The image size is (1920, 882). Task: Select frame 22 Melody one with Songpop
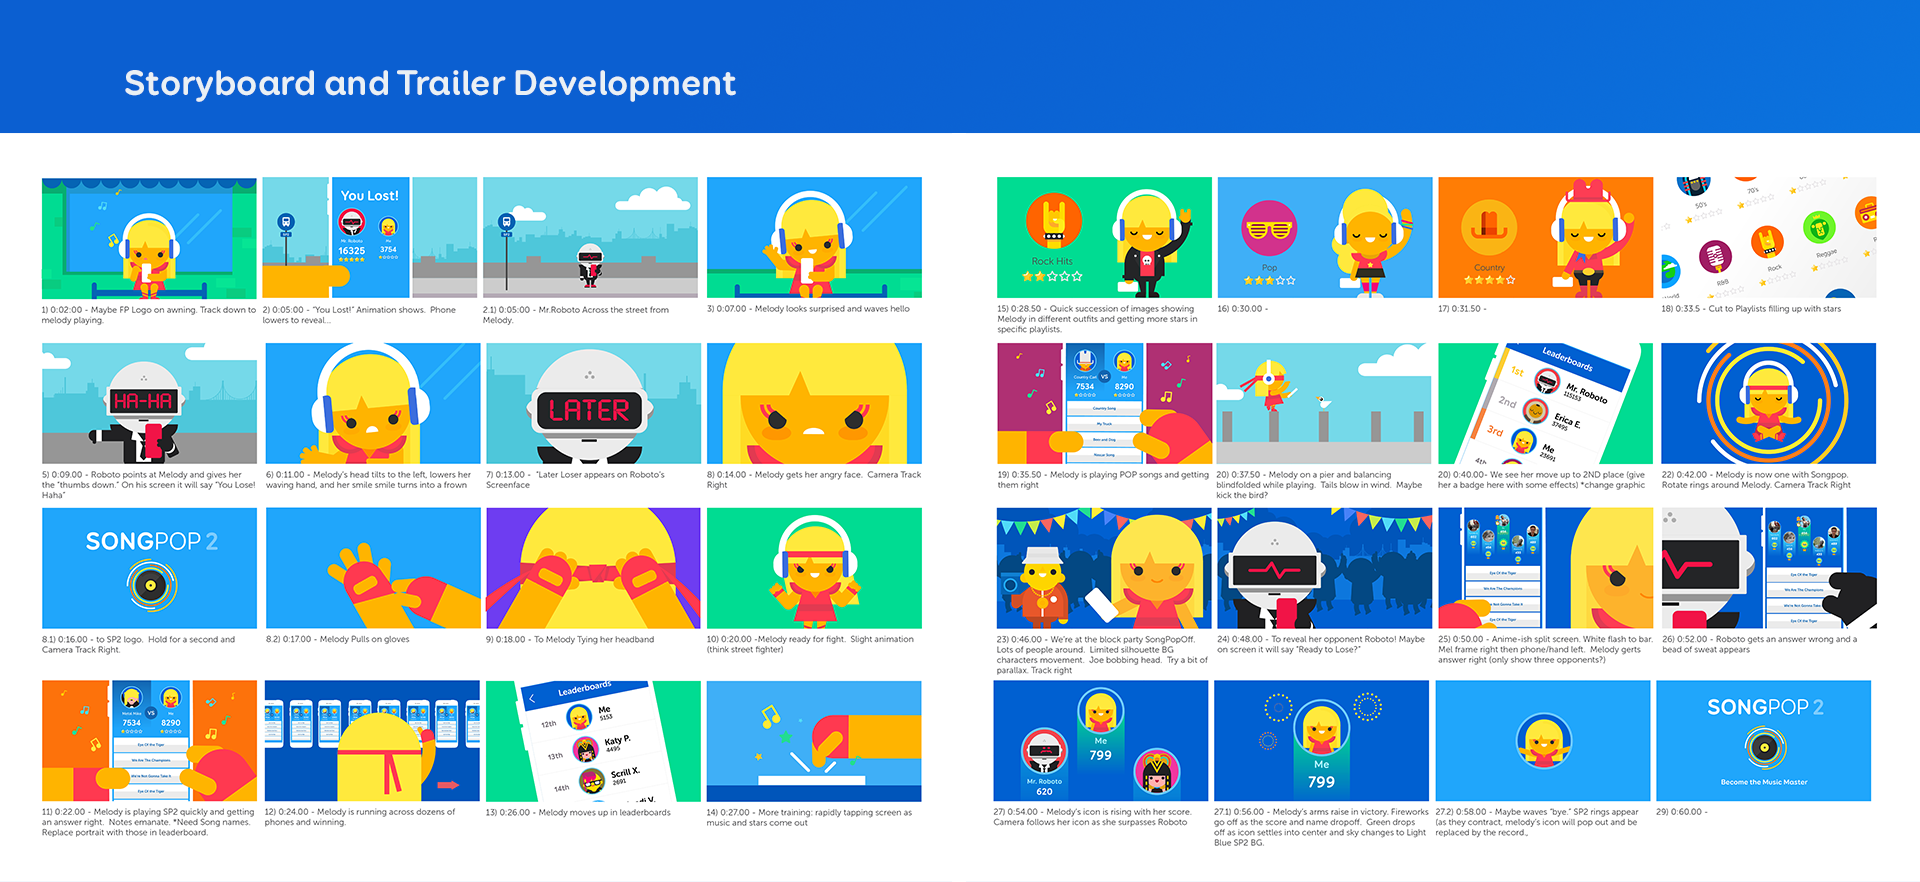click(1769, 403)
